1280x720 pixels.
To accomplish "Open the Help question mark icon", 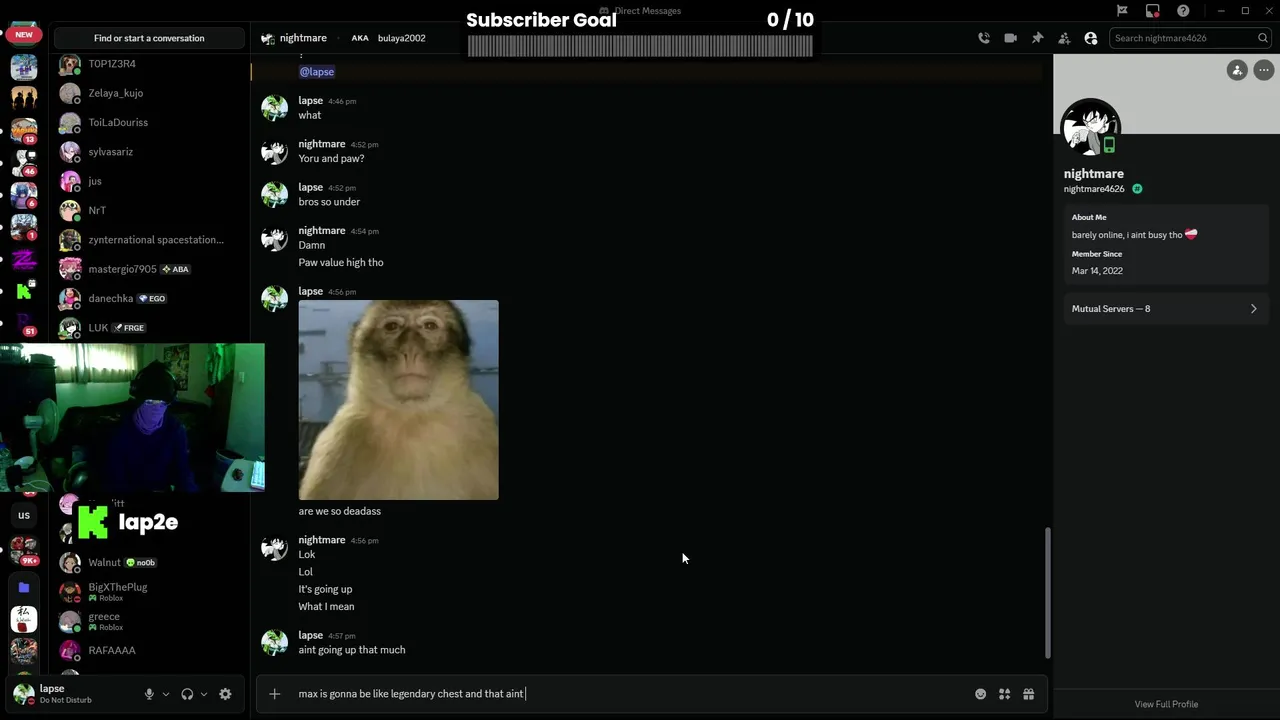I will [1183, 11].
